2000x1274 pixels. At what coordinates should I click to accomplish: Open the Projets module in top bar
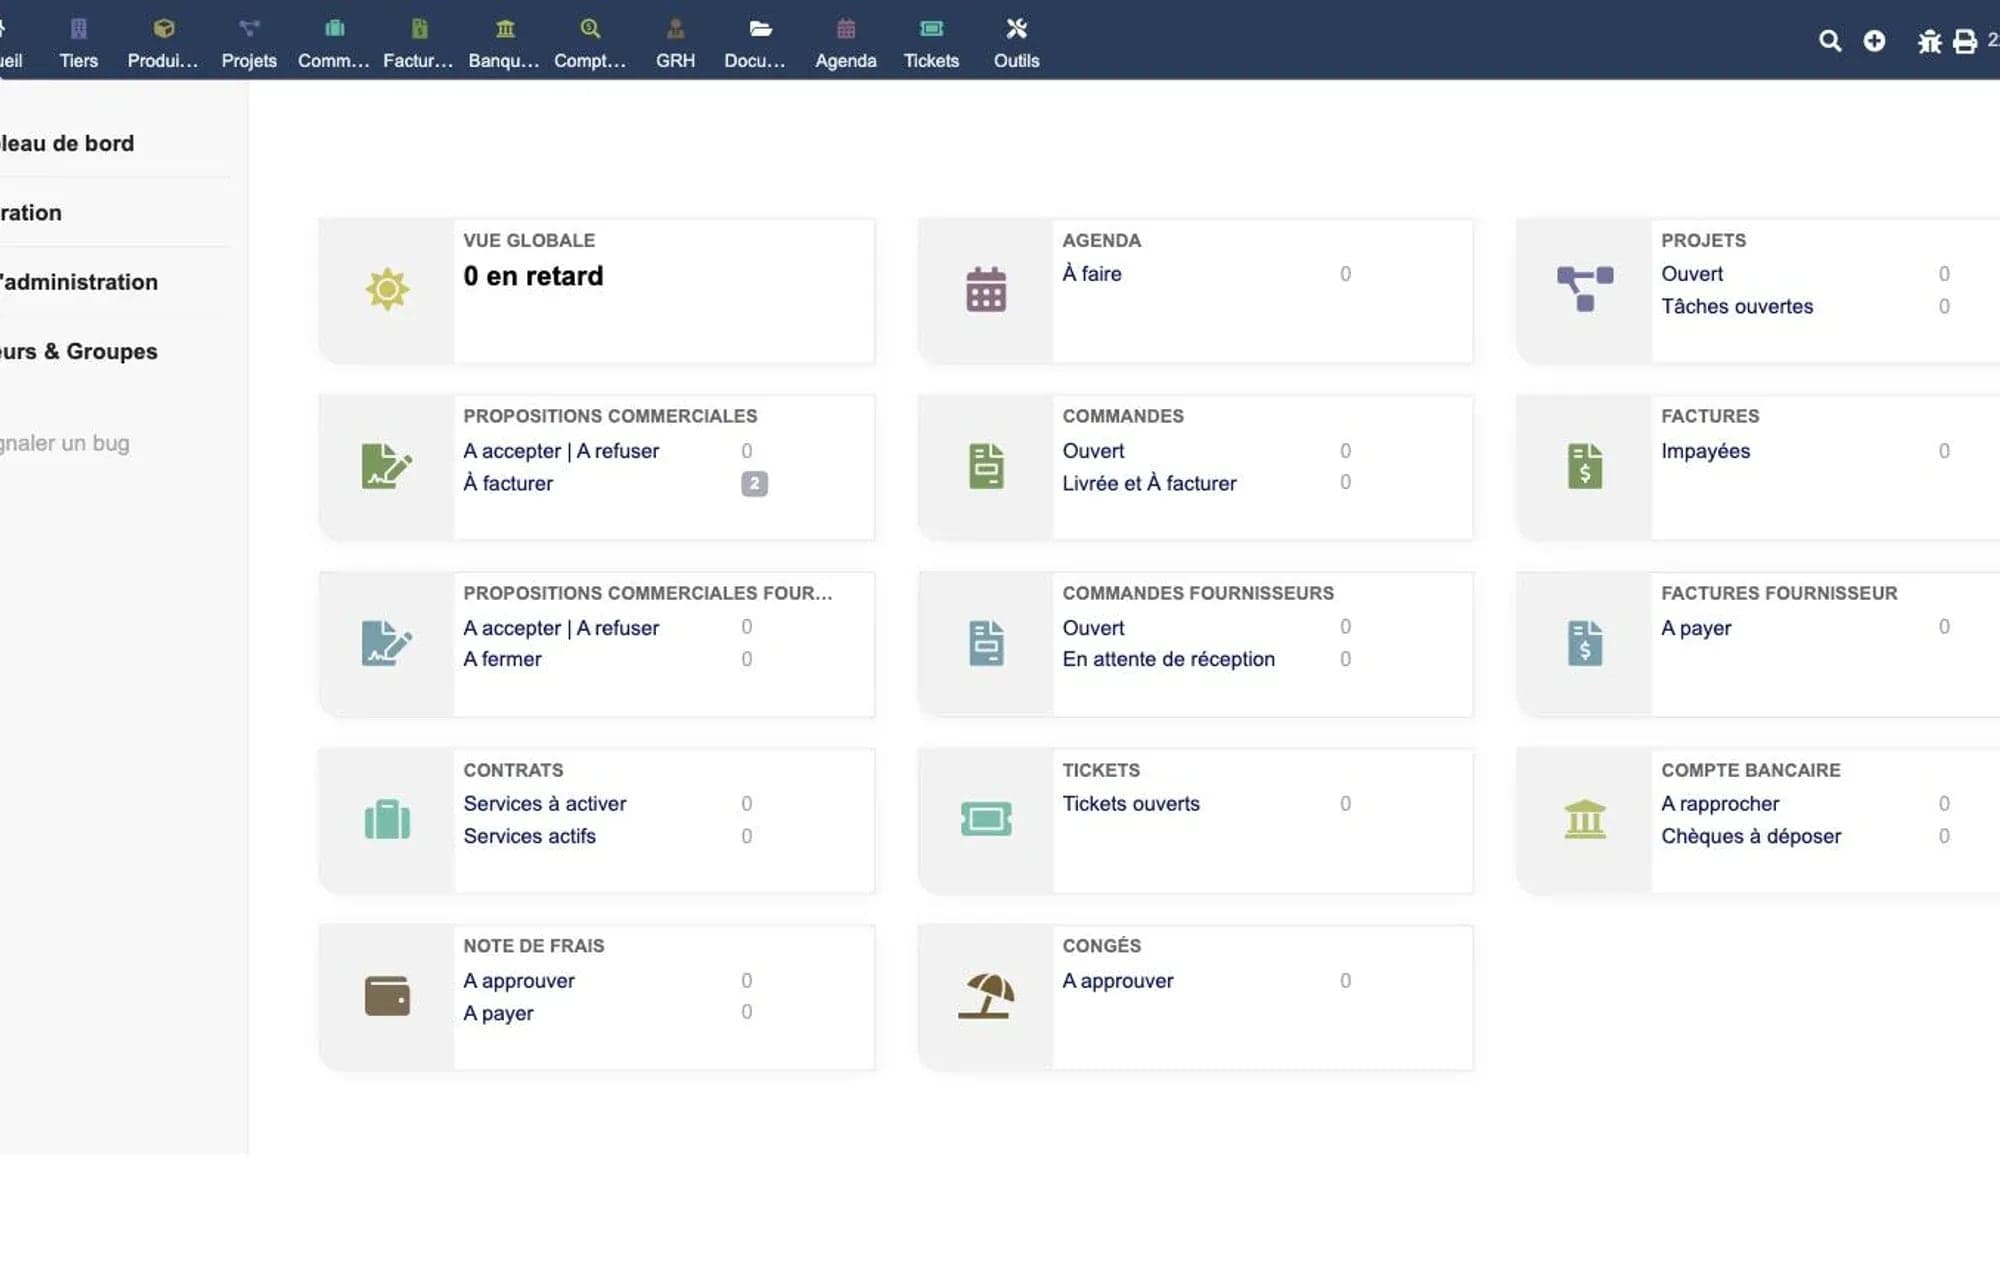pyautogui.click(x=249, y=43)
